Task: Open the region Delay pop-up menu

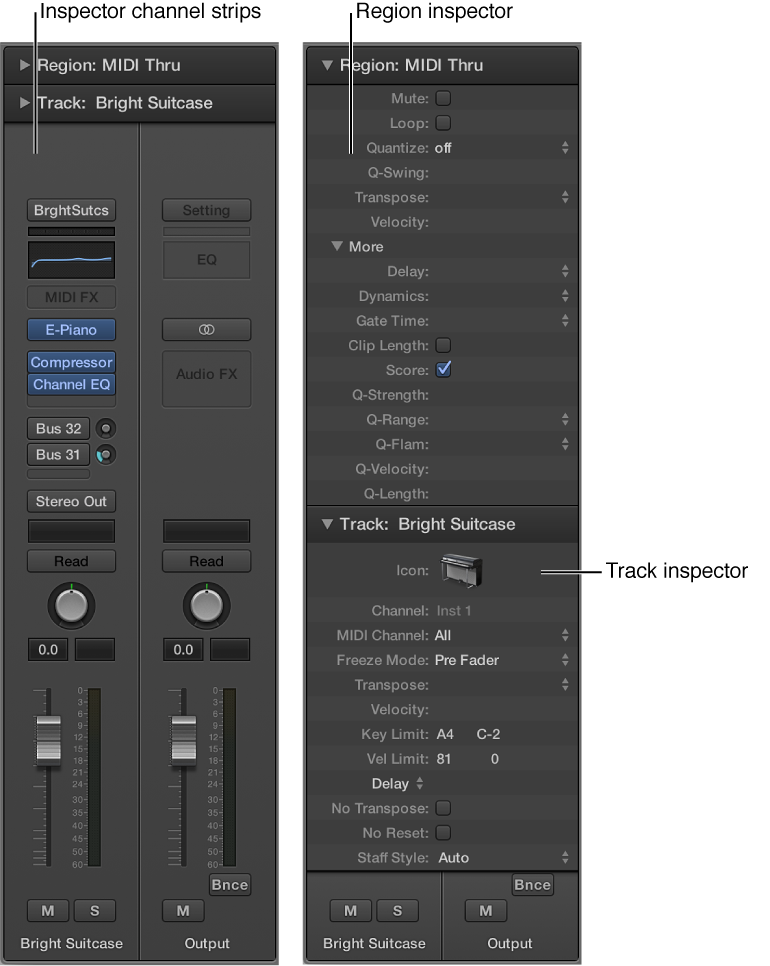Action: coord(565,271)
